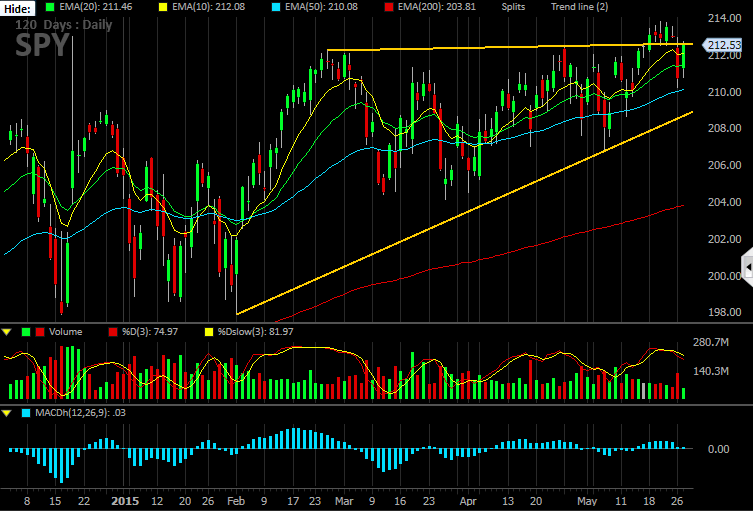Click the 200.00 price axis label
The image size is (753, 511).
pos(724,276)
